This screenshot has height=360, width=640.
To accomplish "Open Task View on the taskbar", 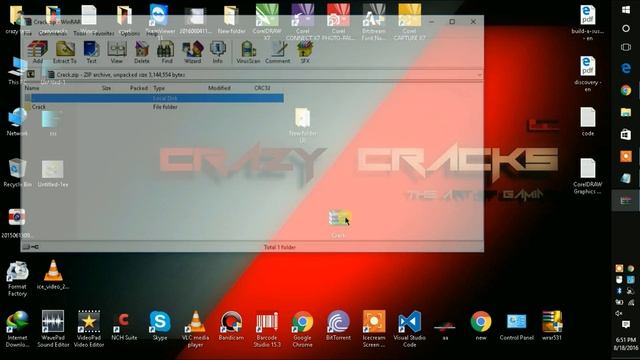I will point(626,47).
